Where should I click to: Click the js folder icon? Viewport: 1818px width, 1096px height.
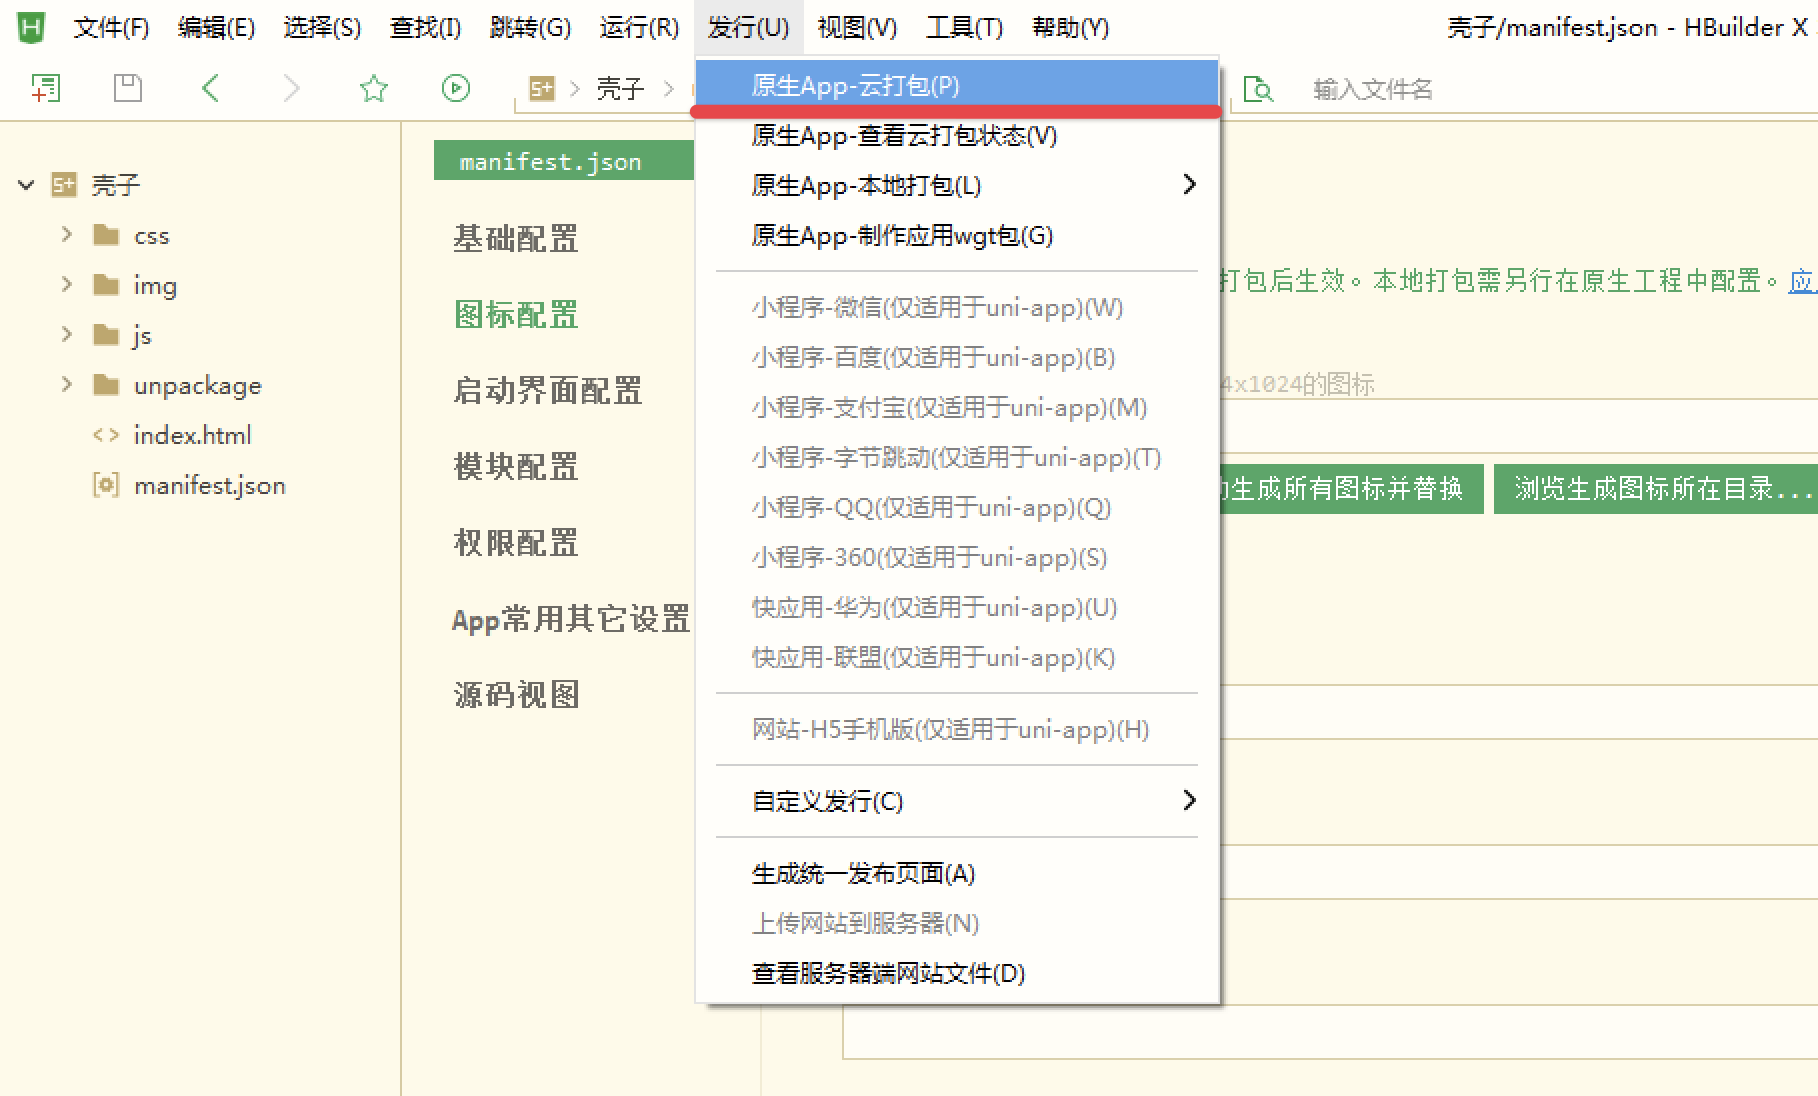[x=106, y=335]
